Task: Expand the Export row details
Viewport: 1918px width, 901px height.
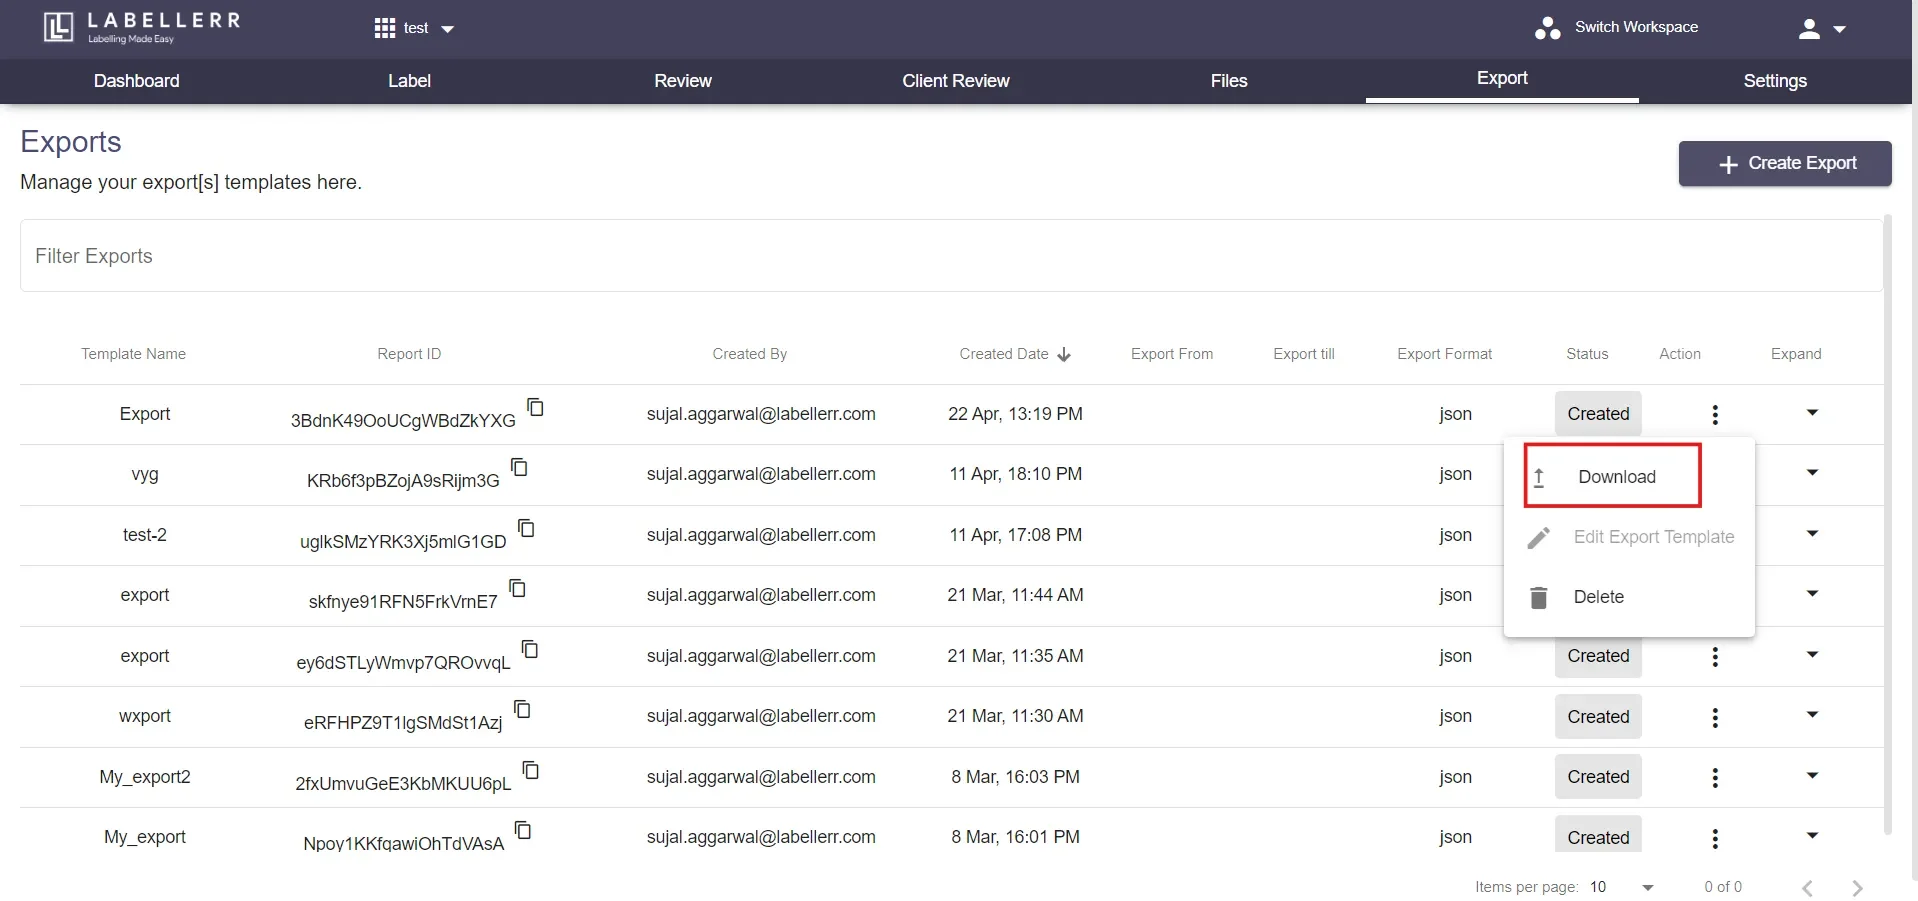Action: pos(1812,413)
